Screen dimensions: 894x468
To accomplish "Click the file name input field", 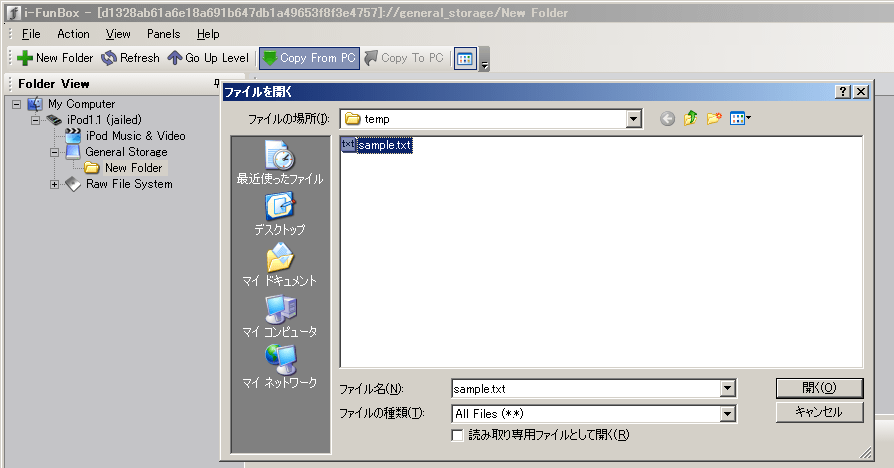I will pos(584,388).
